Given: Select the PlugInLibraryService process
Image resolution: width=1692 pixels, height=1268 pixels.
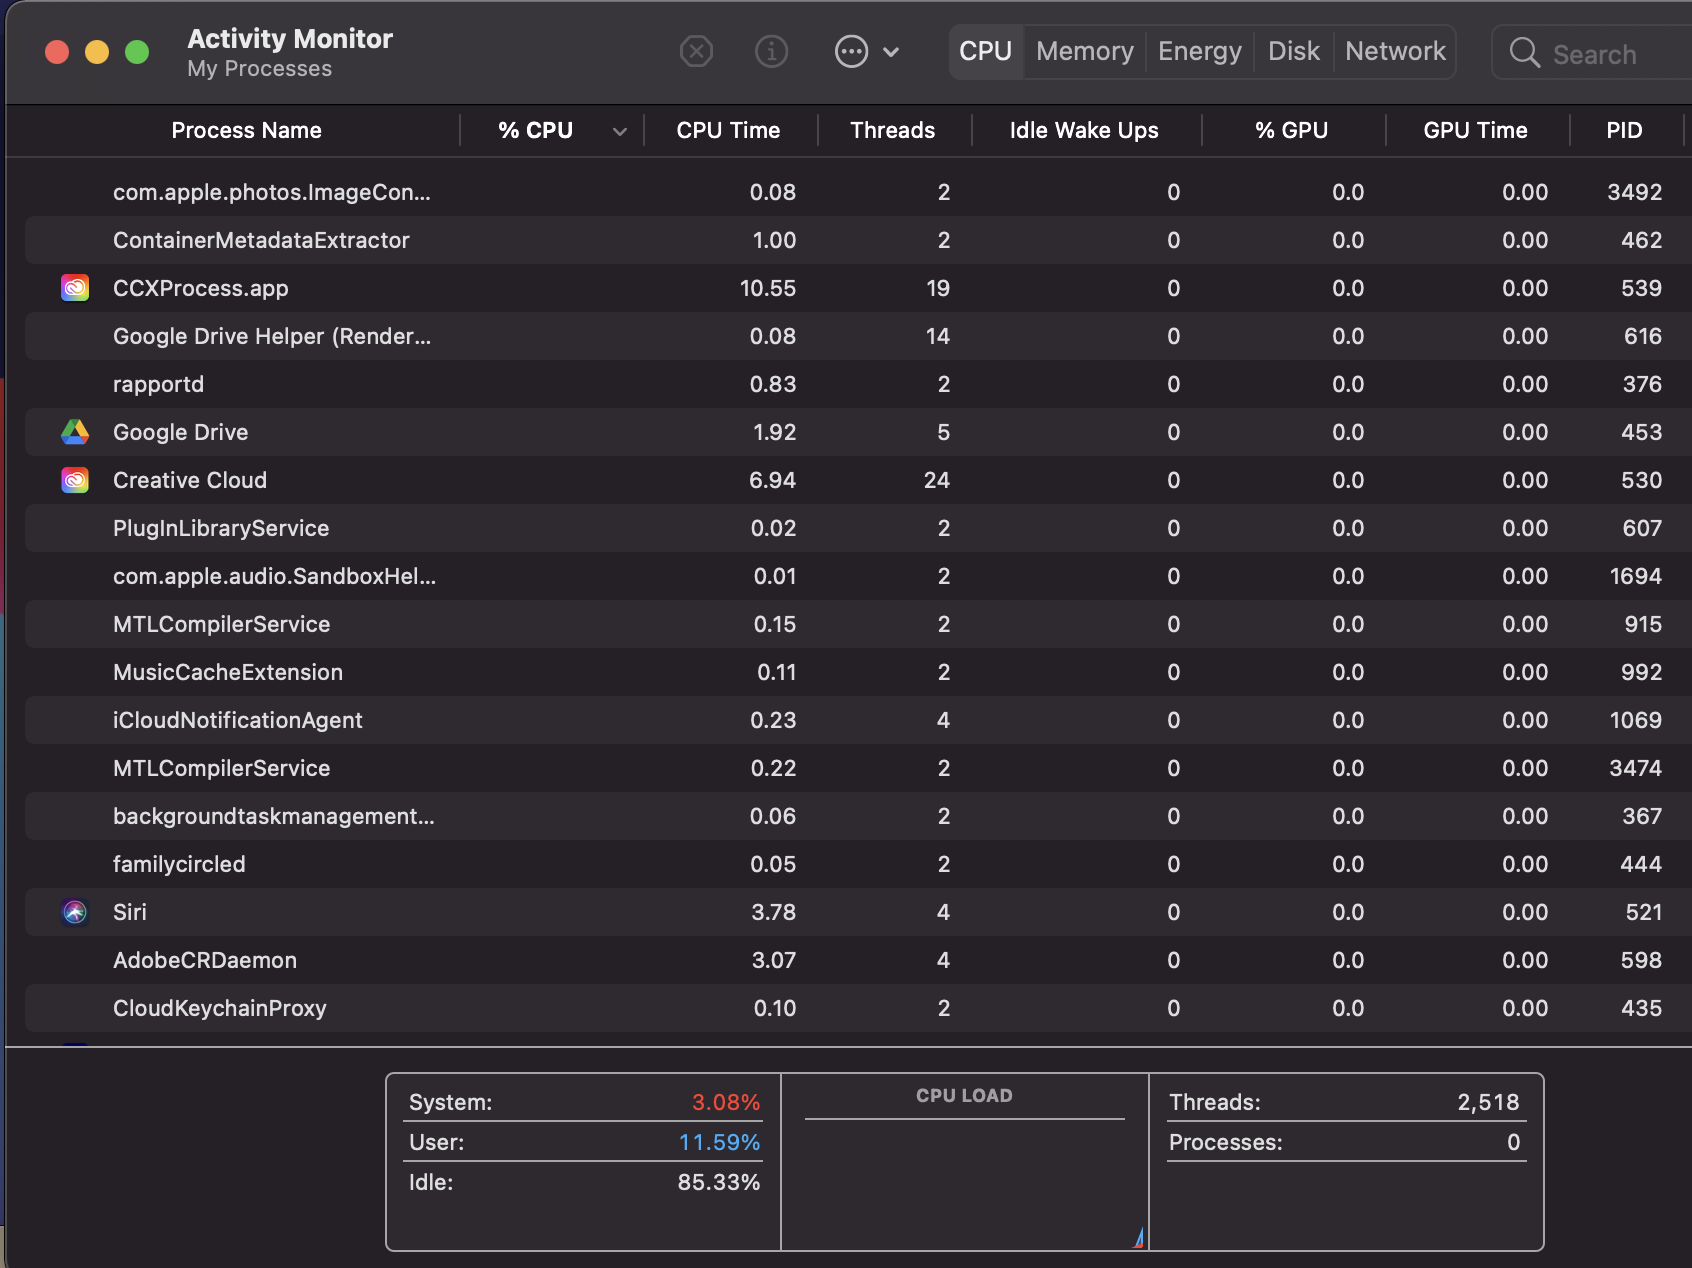Looking at the screenshot, I should pos(221,528).
